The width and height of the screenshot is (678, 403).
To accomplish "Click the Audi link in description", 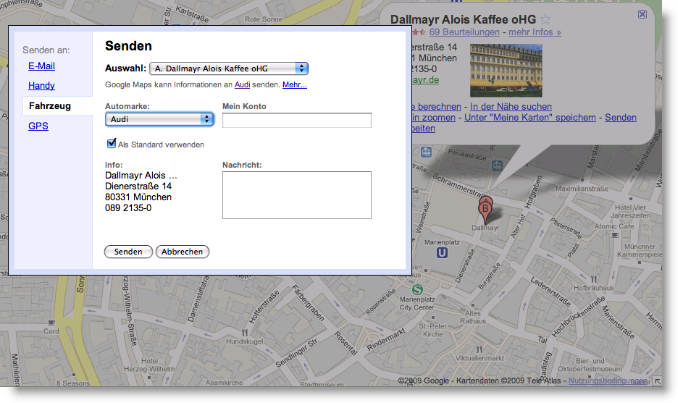I will [x=242, y=85].
